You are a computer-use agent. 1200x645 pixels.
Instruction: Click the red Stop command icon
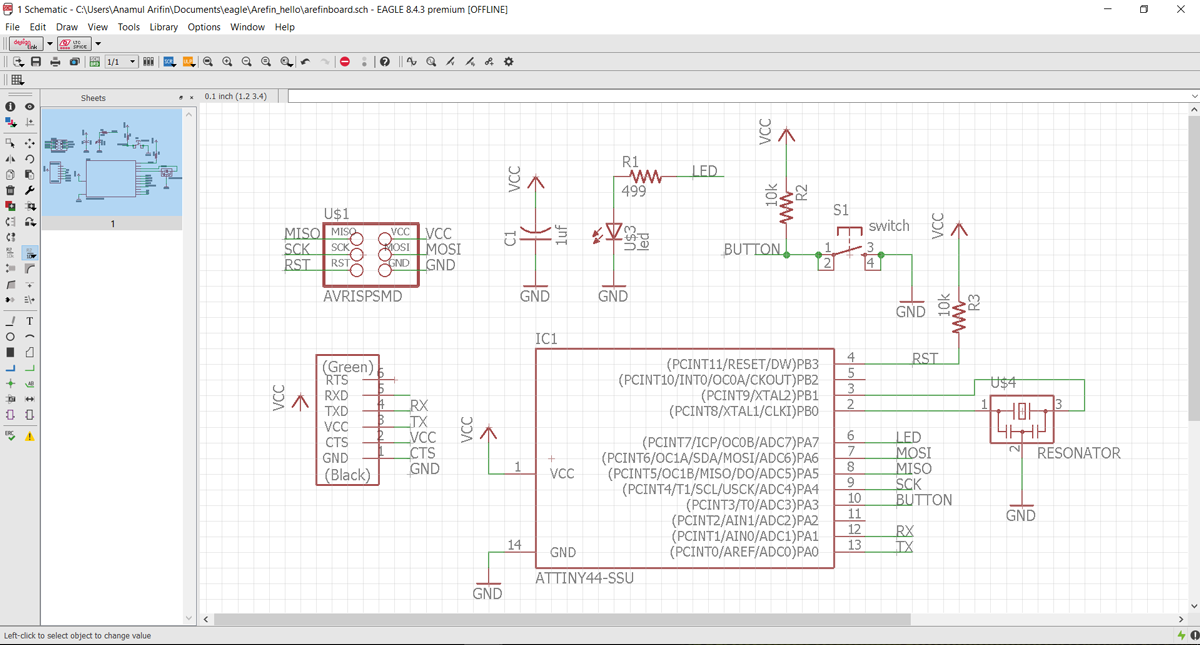coord(345,62)
